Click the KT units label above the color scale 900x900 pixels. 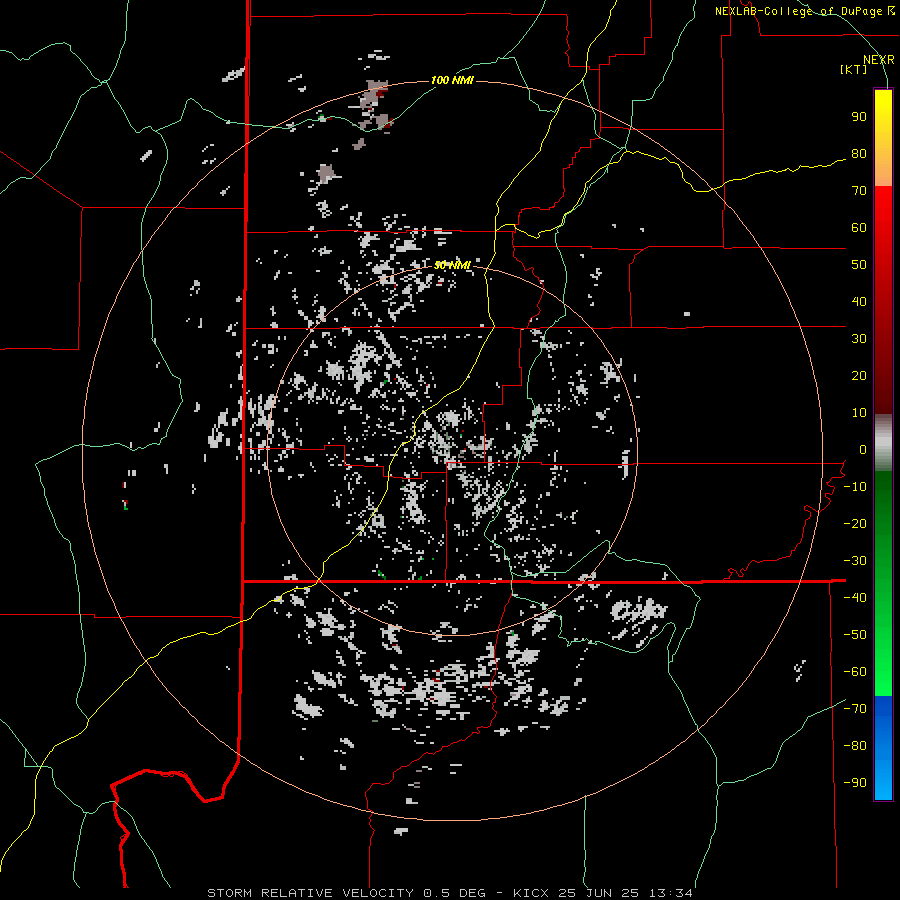854,69
